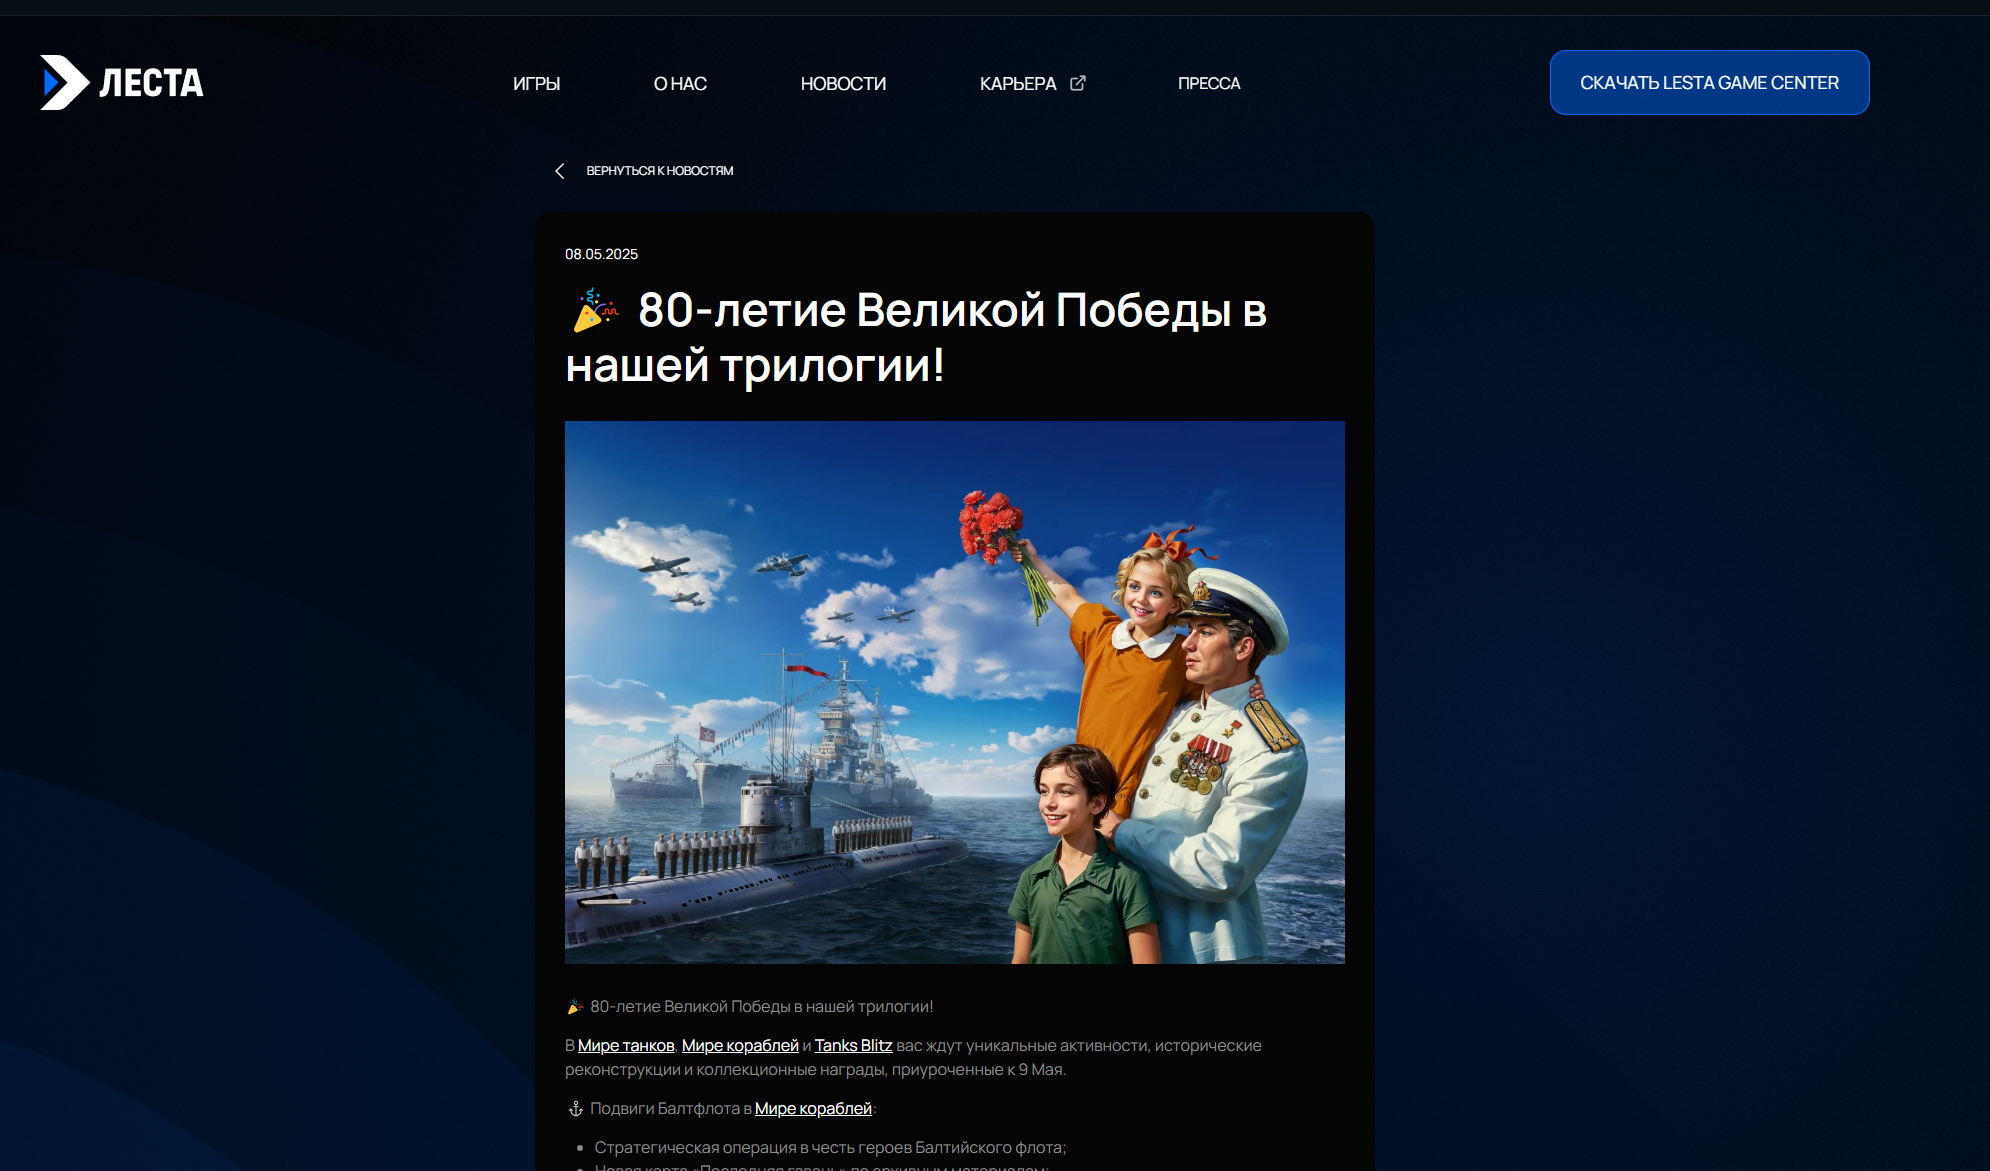Screen dimensions: 1990x1171
Task: Click the first Мире кораблей hyperlink
Action: coord(737,1044)
